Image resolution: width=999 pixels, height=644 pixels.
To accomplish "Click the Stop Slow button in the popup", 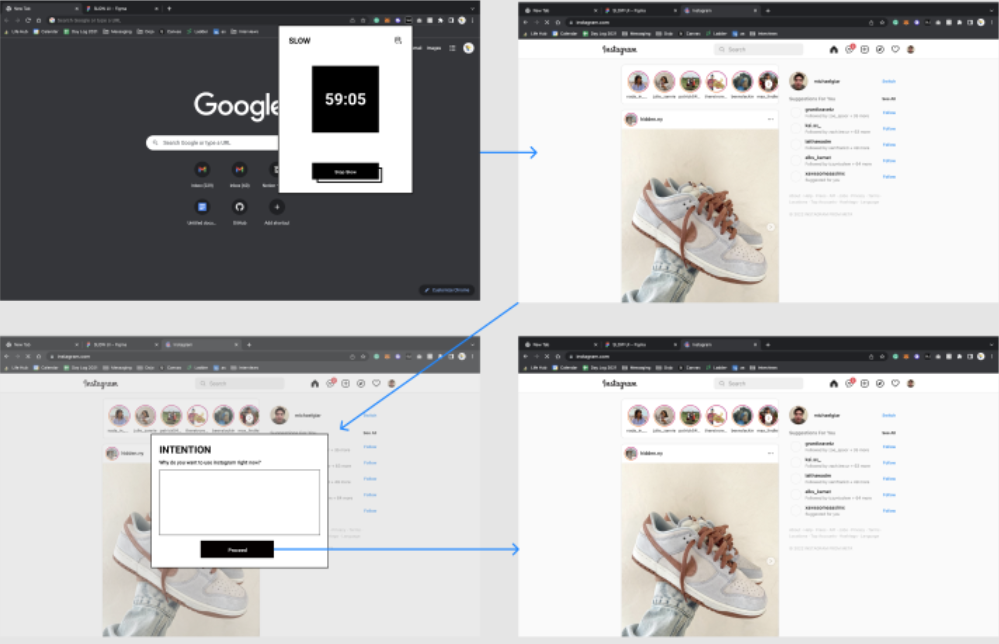I will pyautogui.click(x=345, y=171).
